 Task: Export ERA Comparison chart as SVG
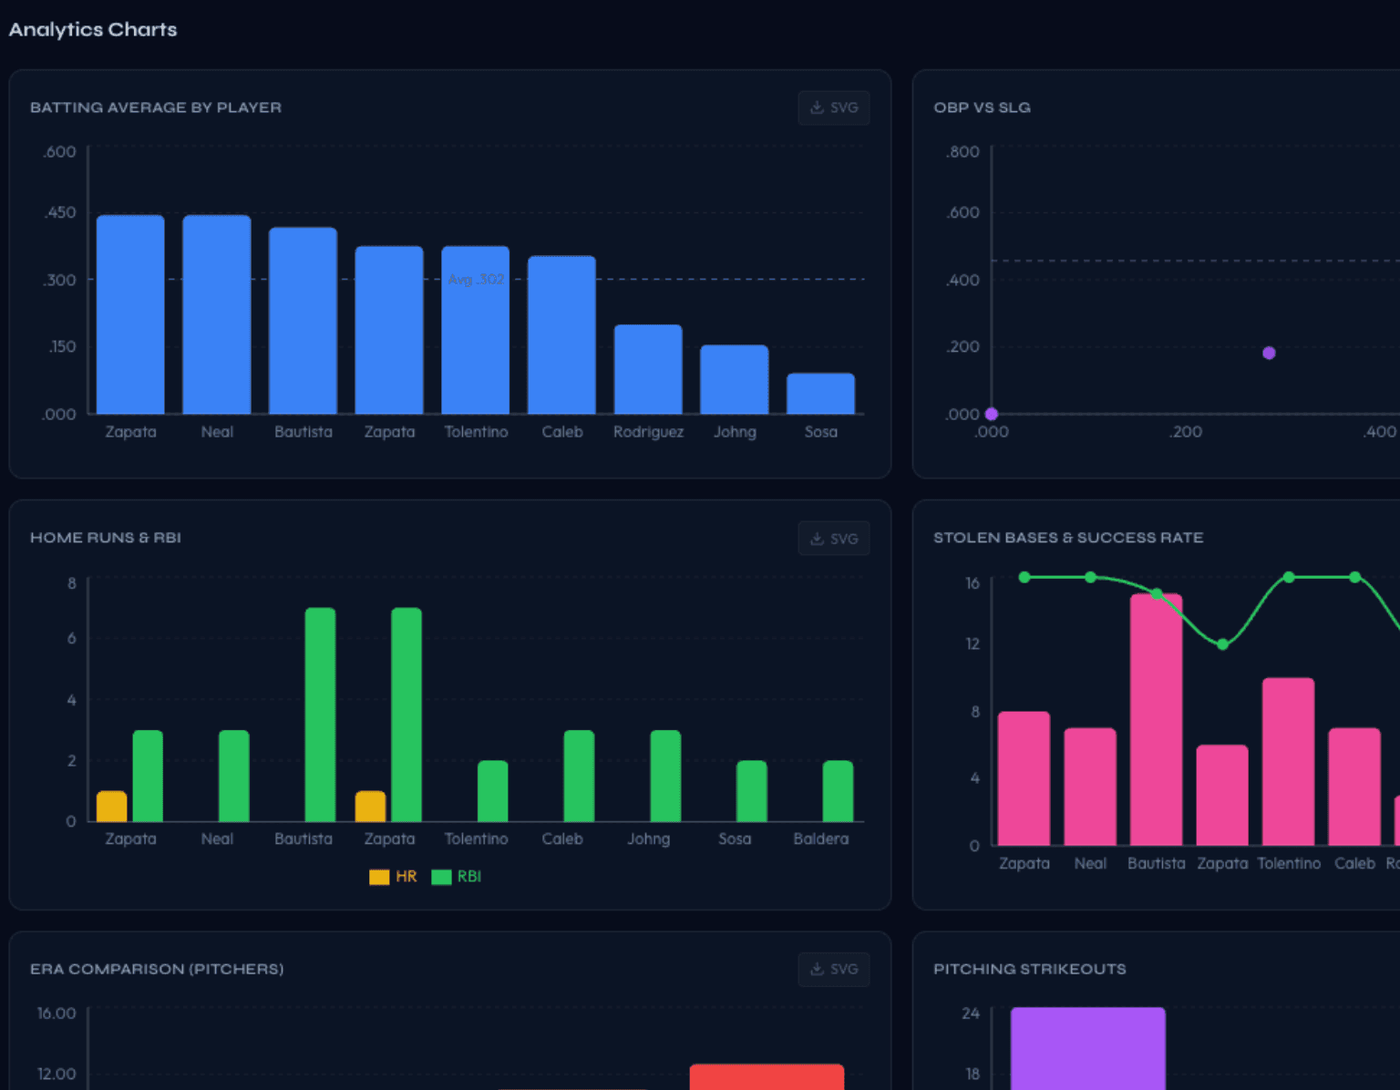(x=834, y=969)
